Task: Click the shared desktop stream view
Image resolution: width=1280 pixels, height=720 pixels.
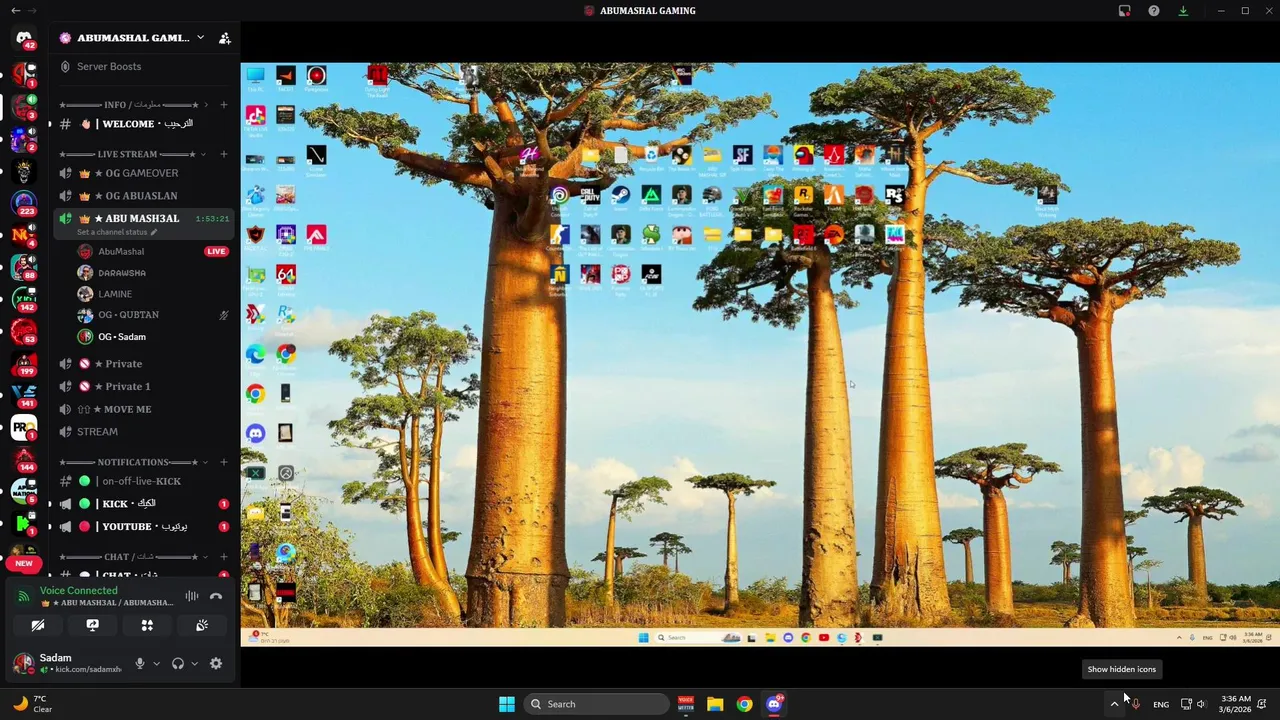Action: 760,354
